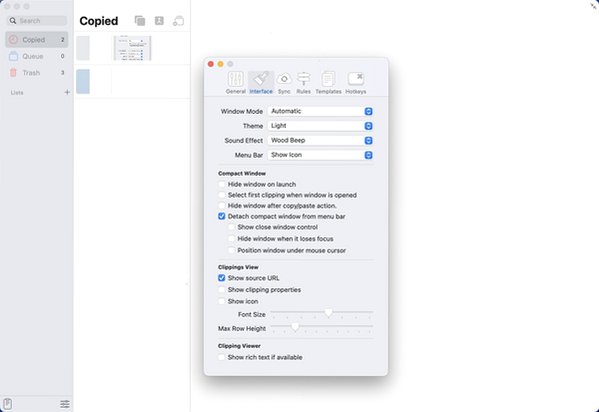Open the Window Mode dropdown

click(x=320, y=111)
